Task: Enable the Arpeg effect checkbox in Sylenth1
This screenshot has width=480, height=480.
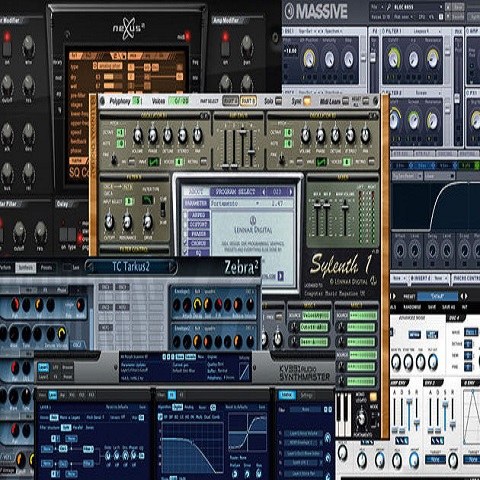Action: (x=185, y=215)
